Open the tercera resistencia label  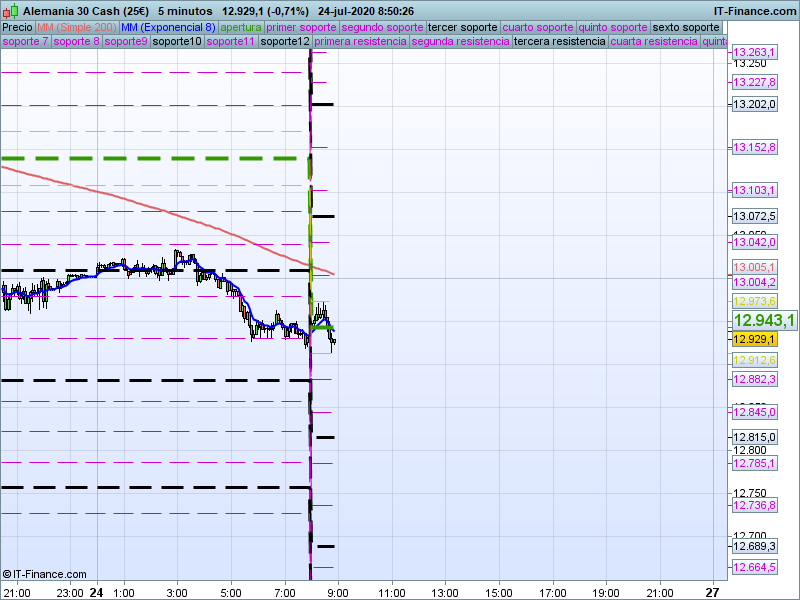(x=558, y=42)
